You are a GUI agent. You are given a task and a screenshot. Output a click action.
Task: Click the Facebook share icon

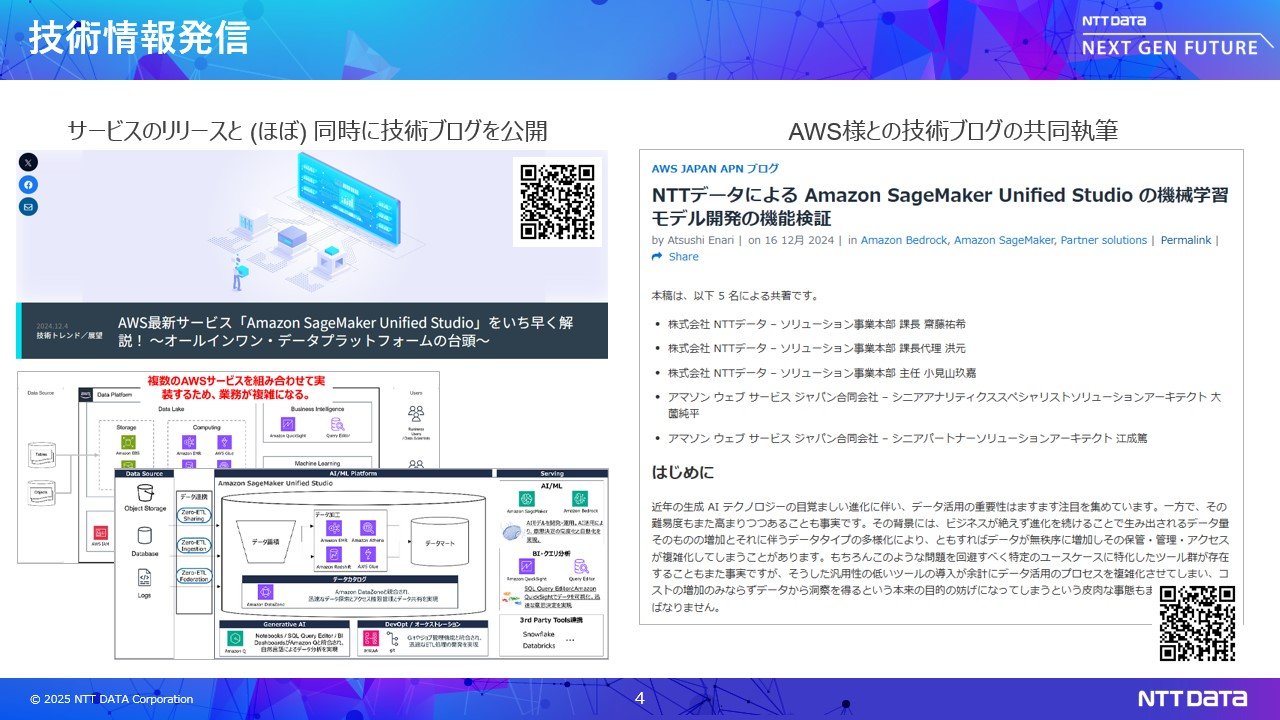(28, 185)
